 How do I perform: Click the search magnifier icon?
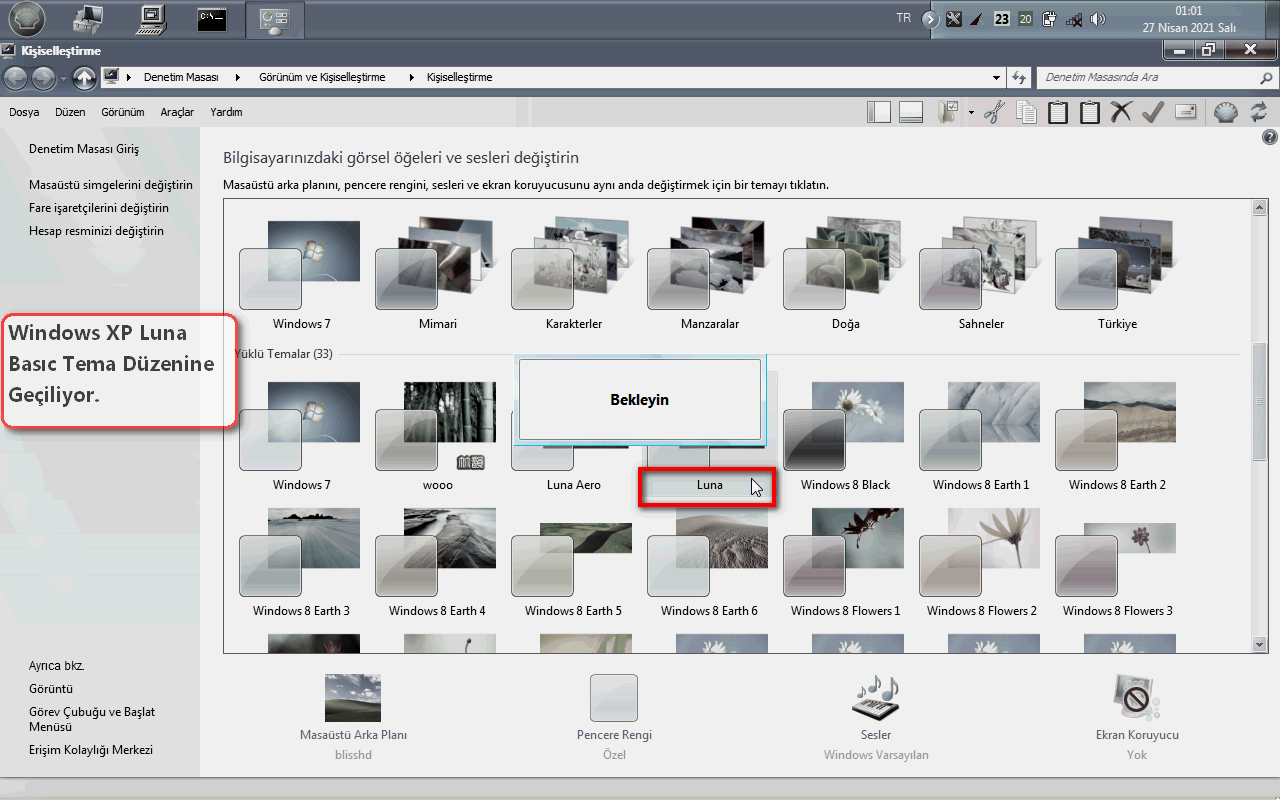(1267, 77)
